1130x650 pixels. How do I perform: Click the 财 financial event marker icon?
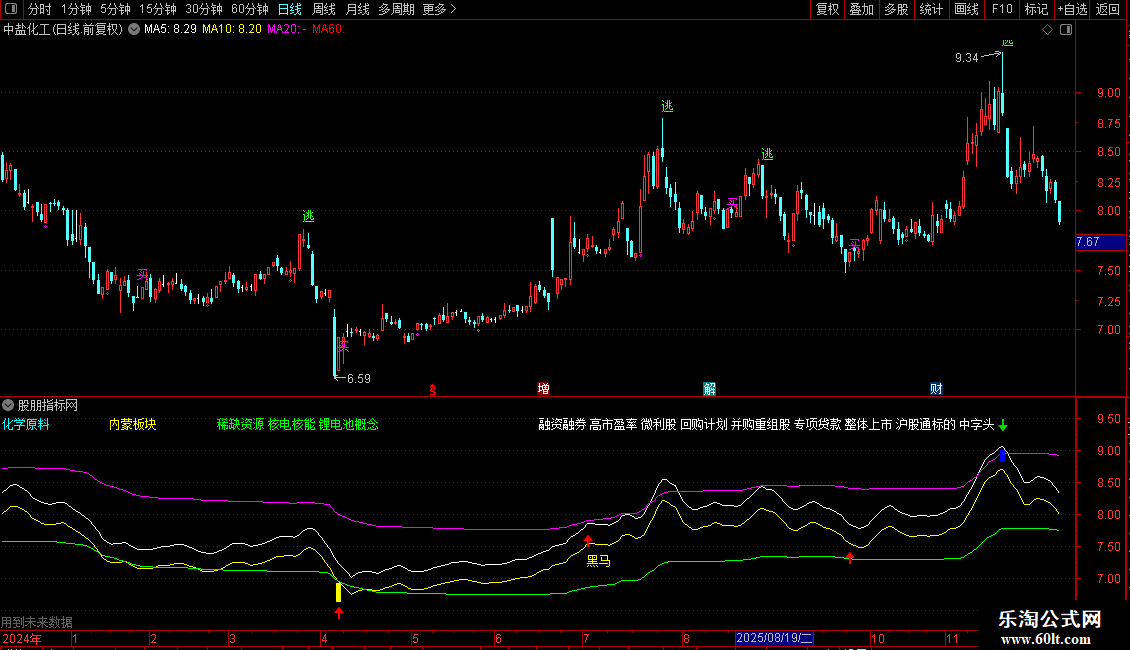[x=936, y=389]
